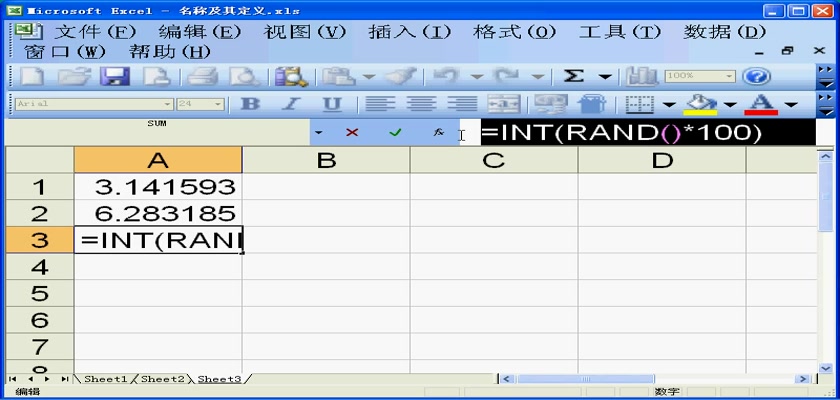Select column B header
The image size is (840, 400).
pyautogui.click(x=326, y=160)
